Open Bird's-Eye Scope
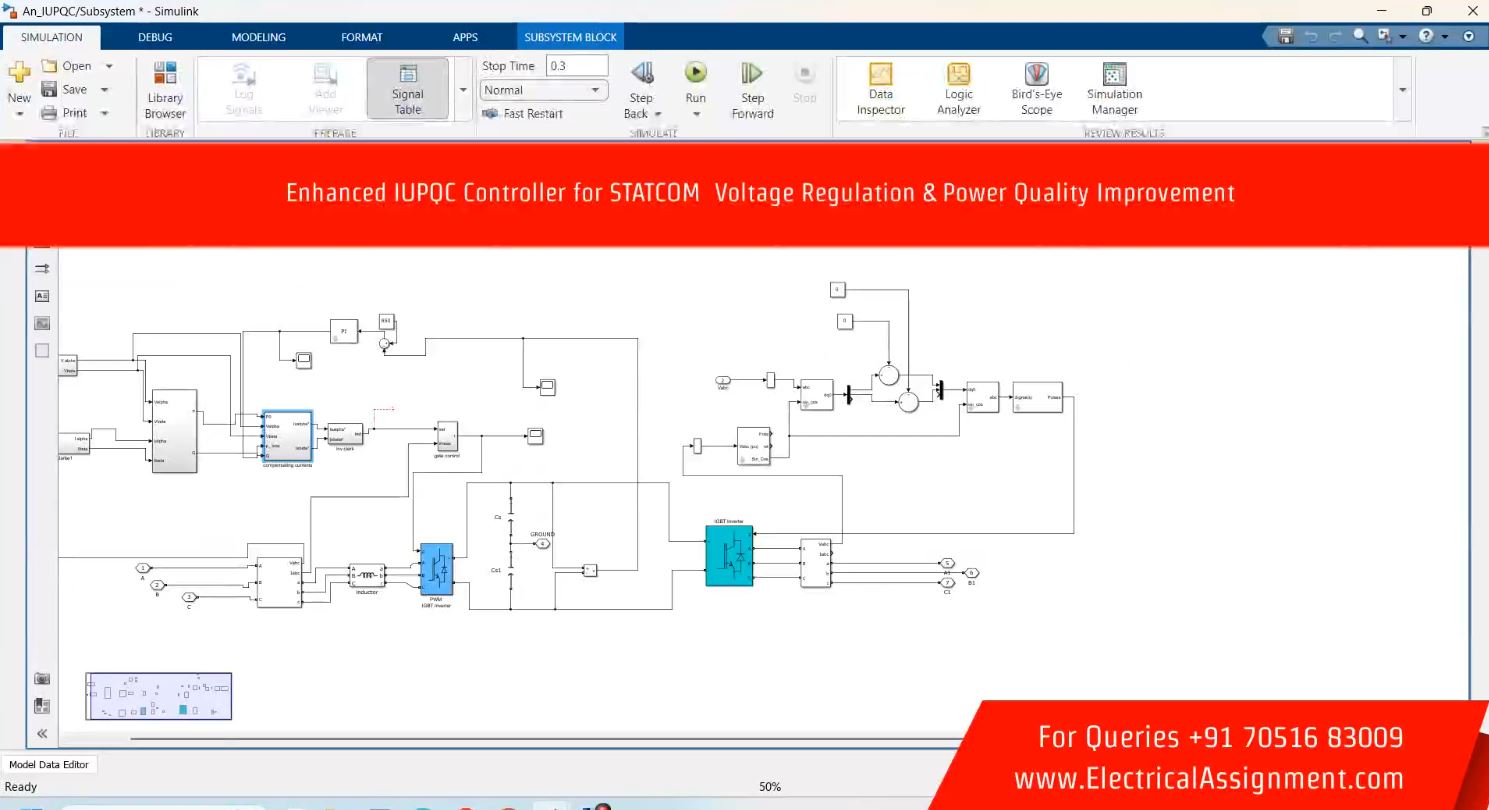The height and width of the screenshot is (810, 1489). [1036, 89]
